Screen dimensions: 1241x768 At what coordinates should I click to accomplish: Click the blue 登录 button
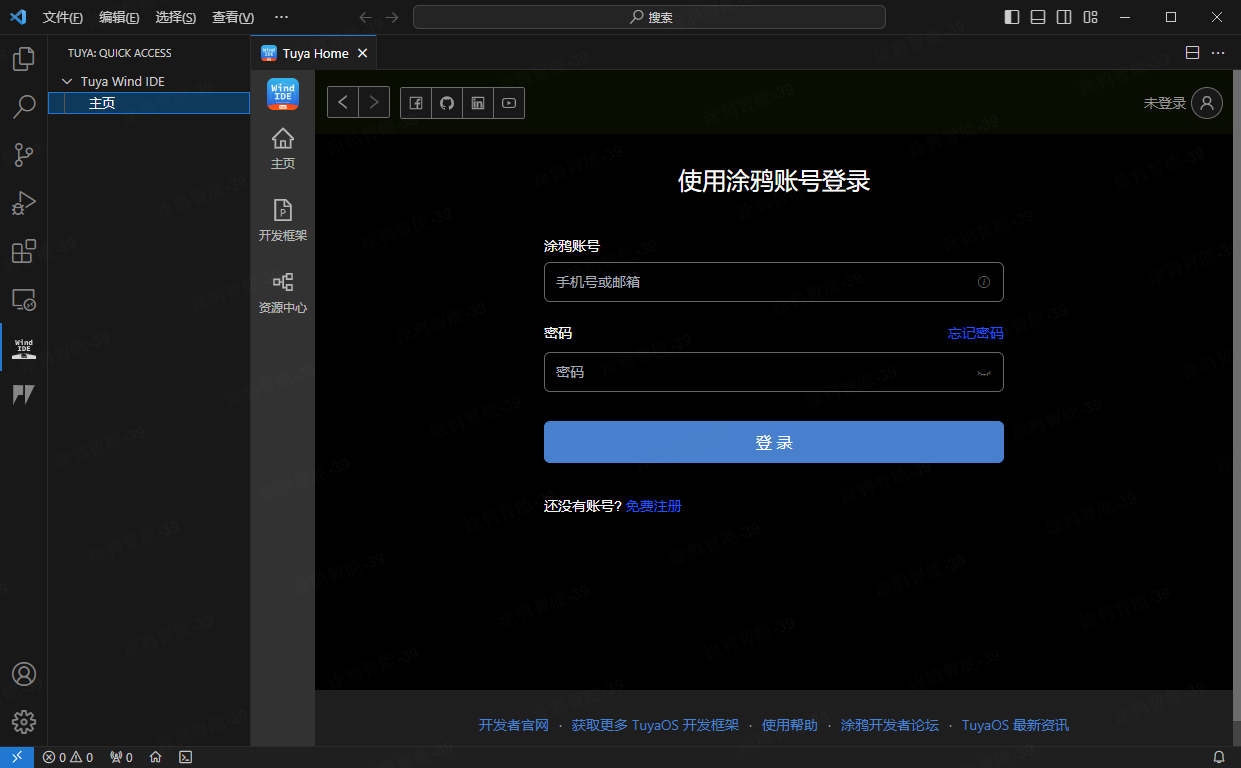pos(773,442)
